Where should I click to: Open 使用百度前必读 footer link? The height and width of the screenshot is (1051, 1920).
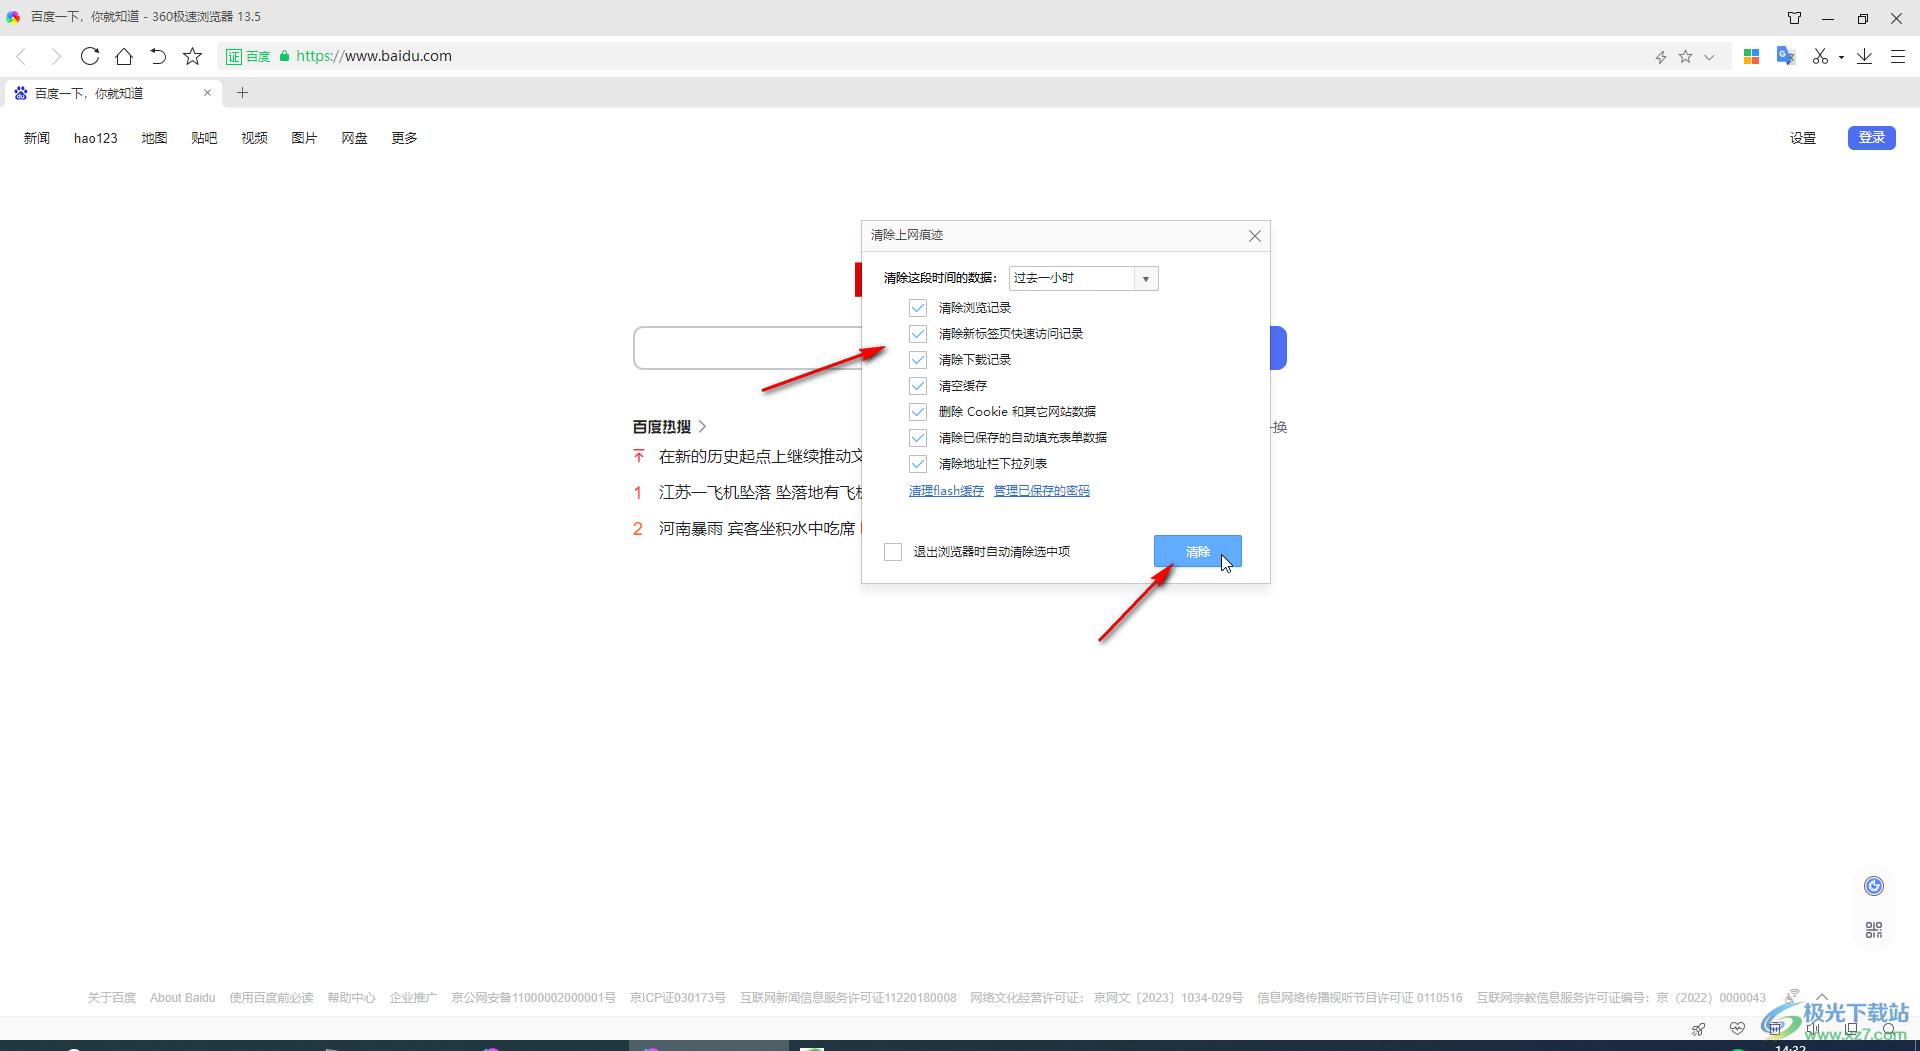[x=271, y=998]
